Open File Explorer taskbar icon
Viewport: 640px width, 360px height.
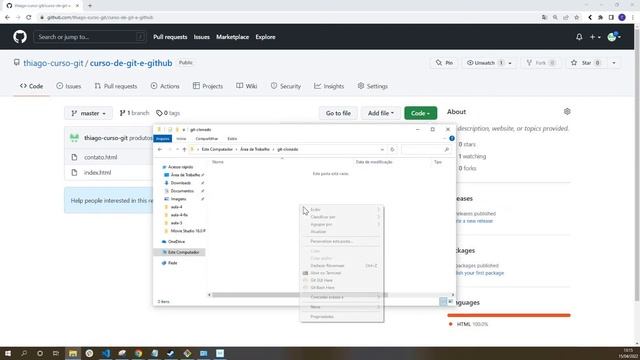pyautogui.click(x=73, y=353)
